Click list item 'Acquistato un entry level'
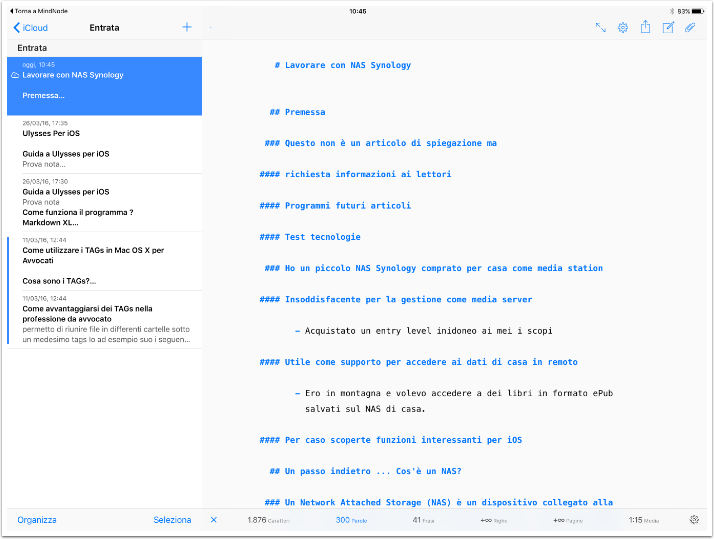This screenshot has height=539, width=714. [x=423, y=331]
